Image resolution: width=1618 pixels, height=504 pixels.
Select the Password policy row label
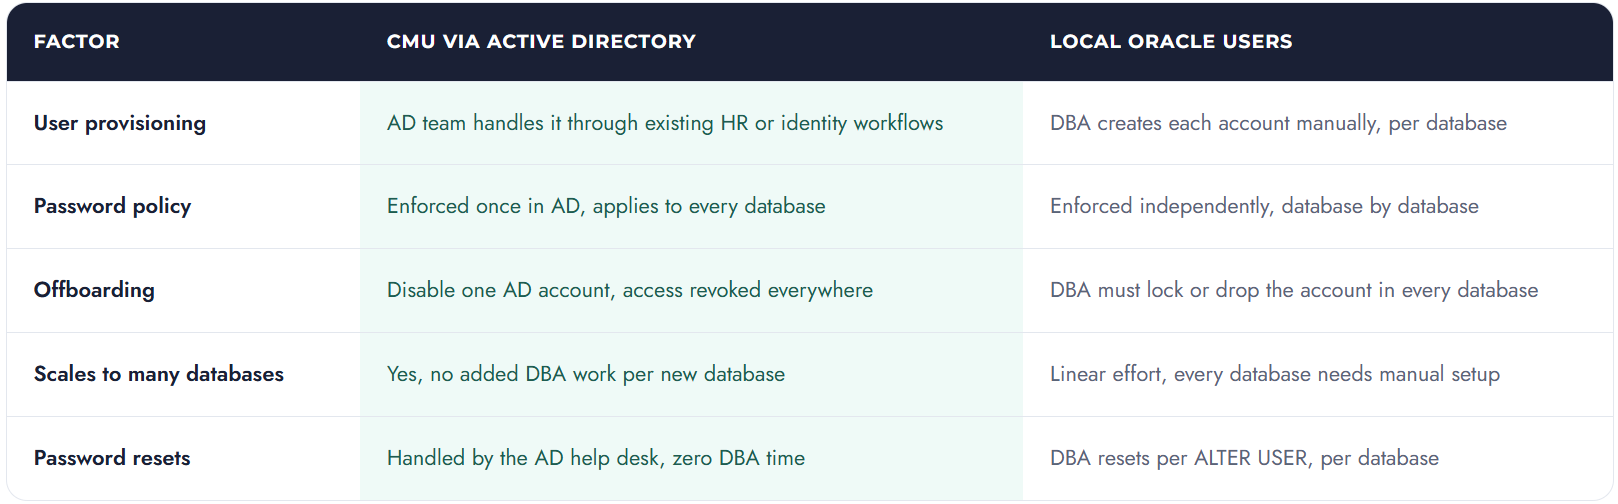[112, 207]
